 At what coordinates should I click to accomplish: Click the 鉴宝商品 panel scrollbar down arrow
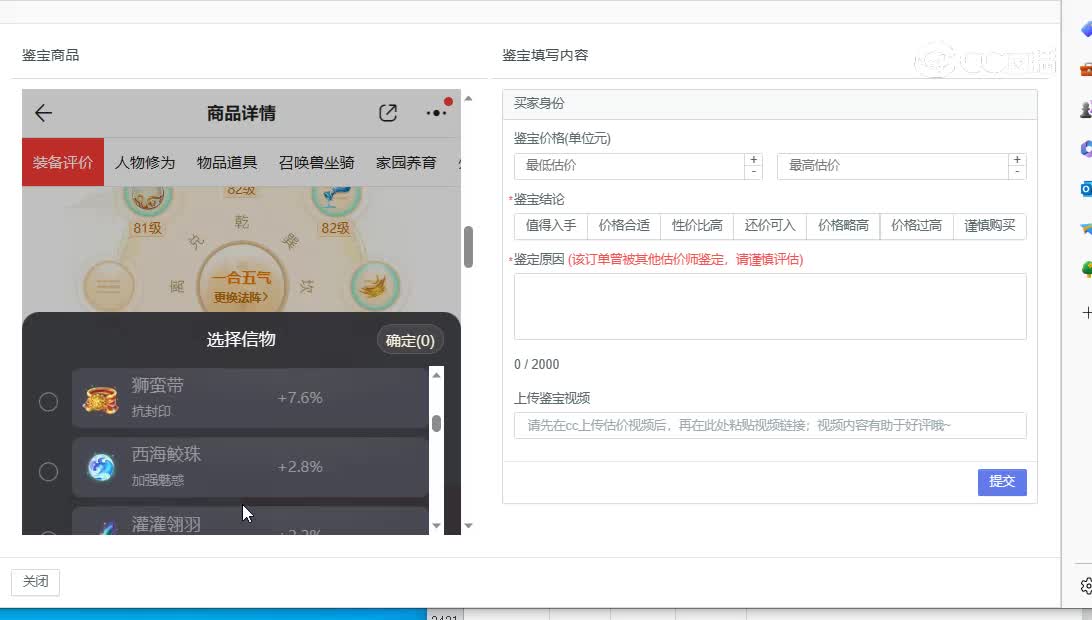tap(469, 526)
